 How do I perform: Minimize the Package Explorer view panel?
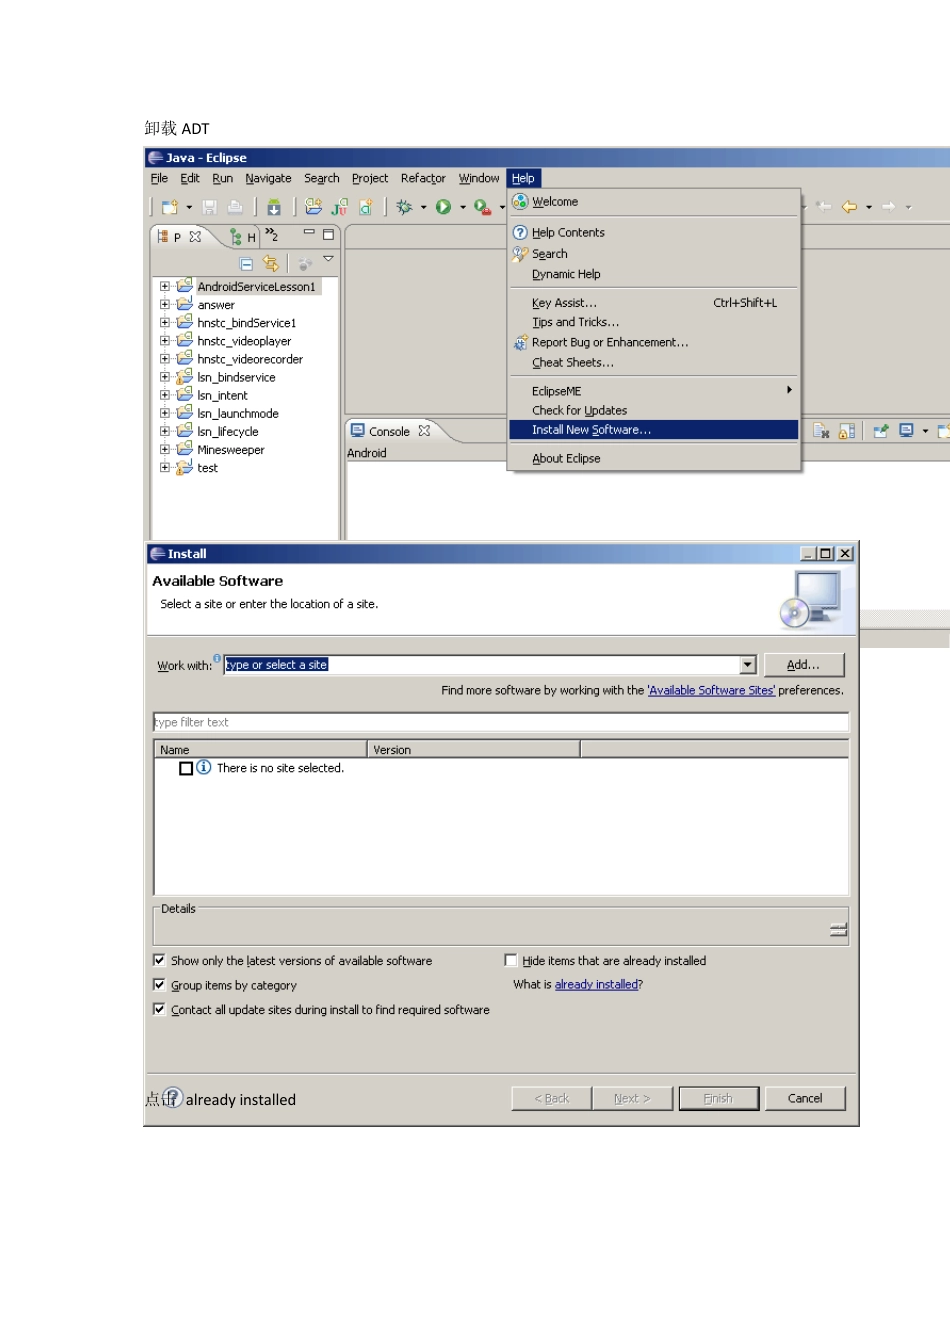click(309, 234)
